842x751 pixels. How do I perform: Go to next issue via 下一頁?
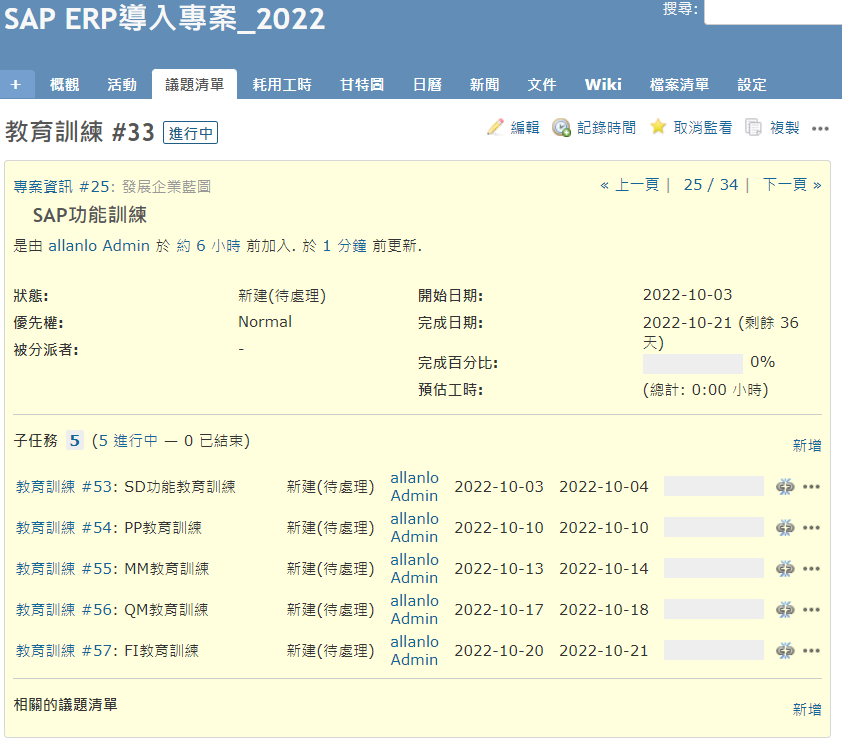(x=792, y=185)
